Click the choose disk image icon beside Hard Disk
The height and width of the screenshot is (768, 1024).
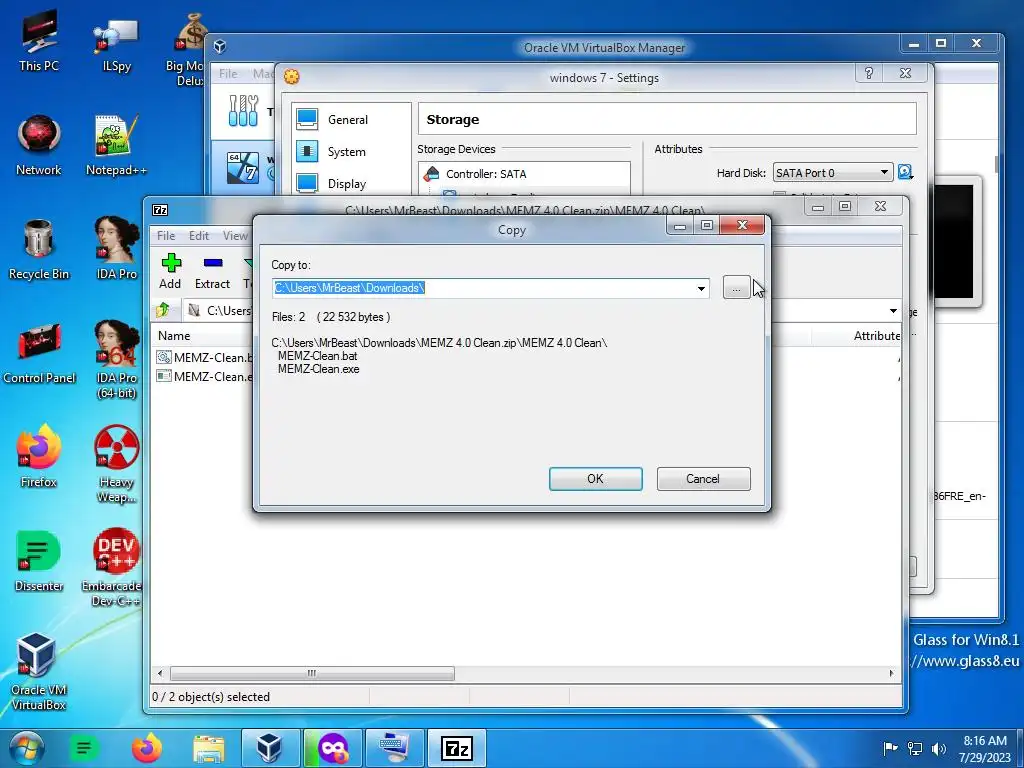coord(905,172)
